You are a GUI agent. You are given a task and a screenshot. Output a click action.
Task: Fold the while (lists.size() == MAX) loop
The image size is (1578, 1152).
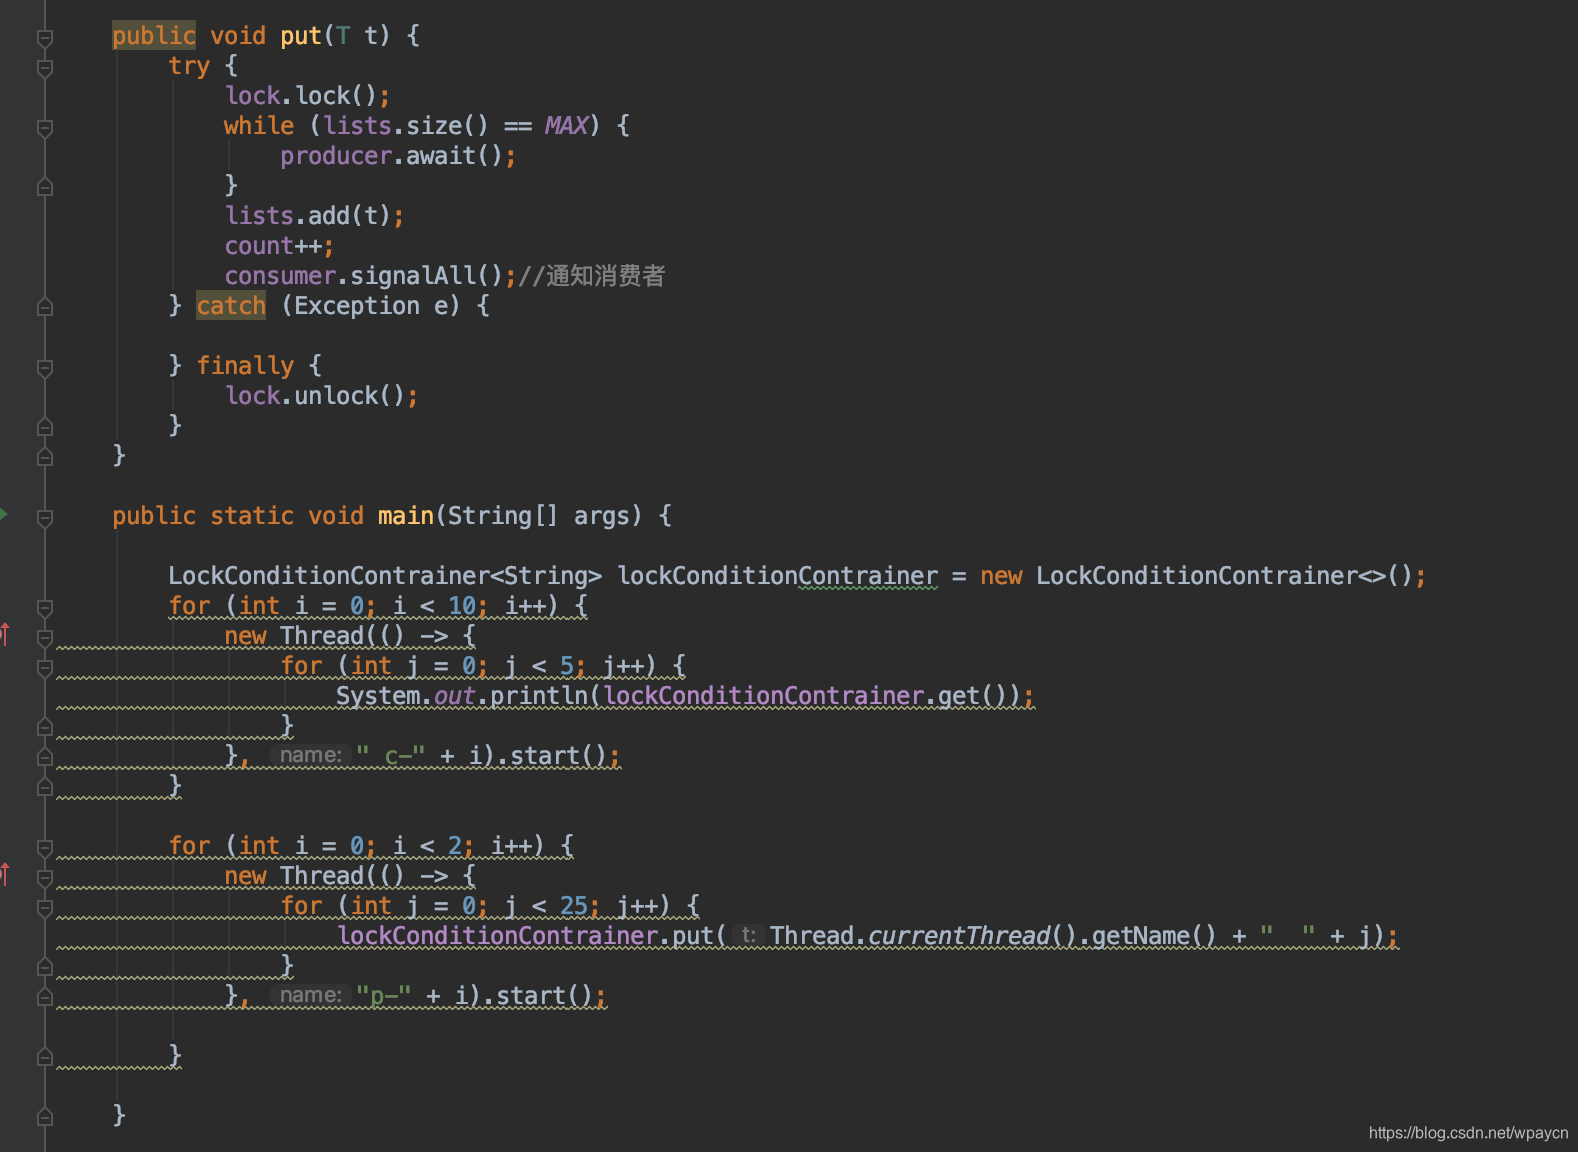(44, 128)
